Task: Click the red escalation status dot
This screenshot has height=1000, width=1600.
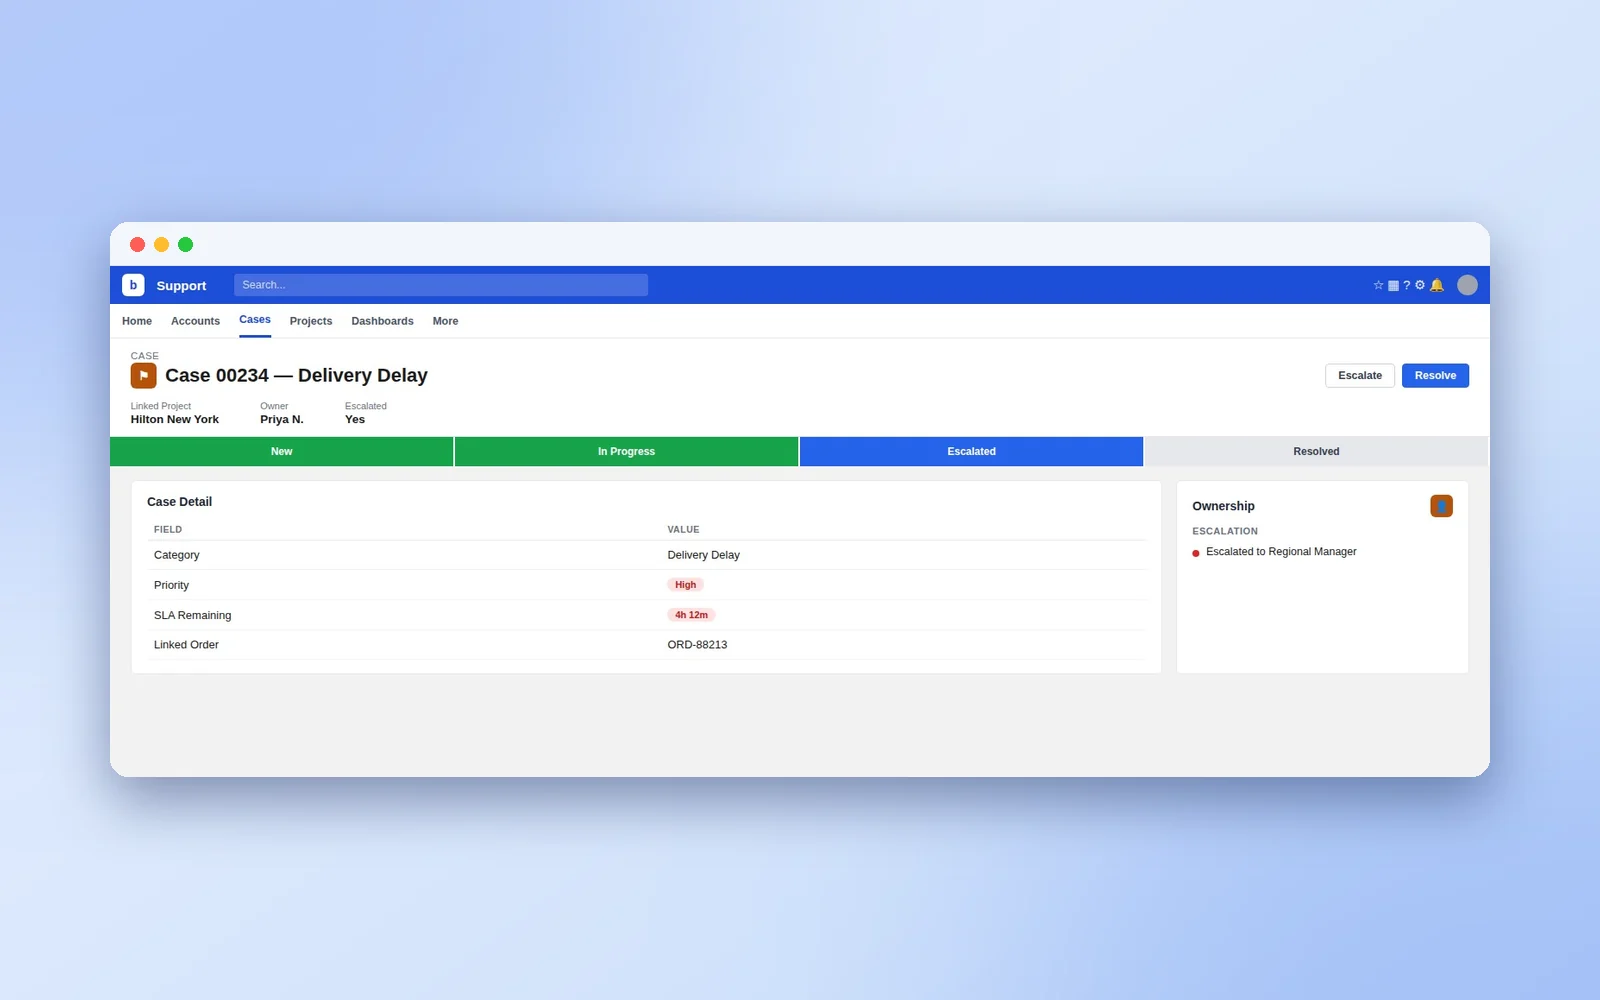Action: tap(1196, 553)
